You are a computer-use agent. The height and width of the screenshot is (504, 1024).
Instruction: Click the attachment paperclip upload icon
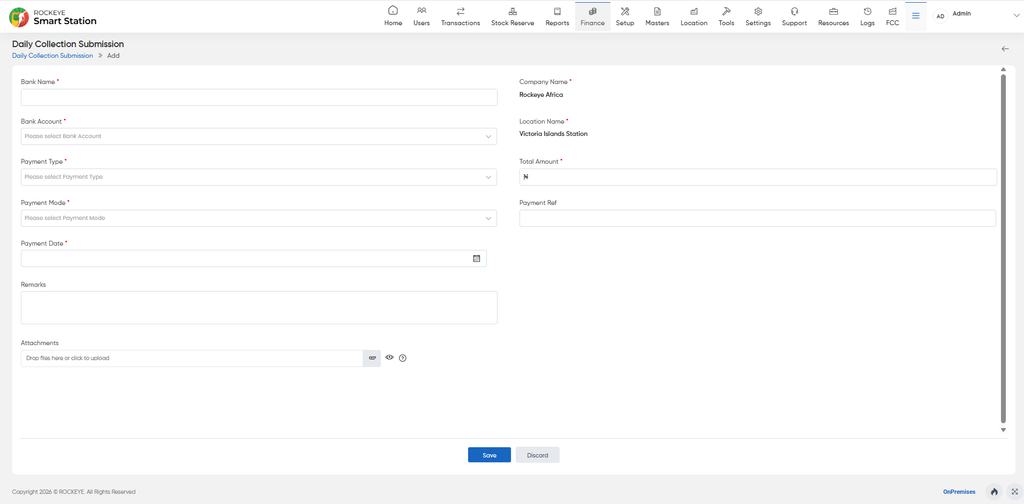[x=372, y=358]
